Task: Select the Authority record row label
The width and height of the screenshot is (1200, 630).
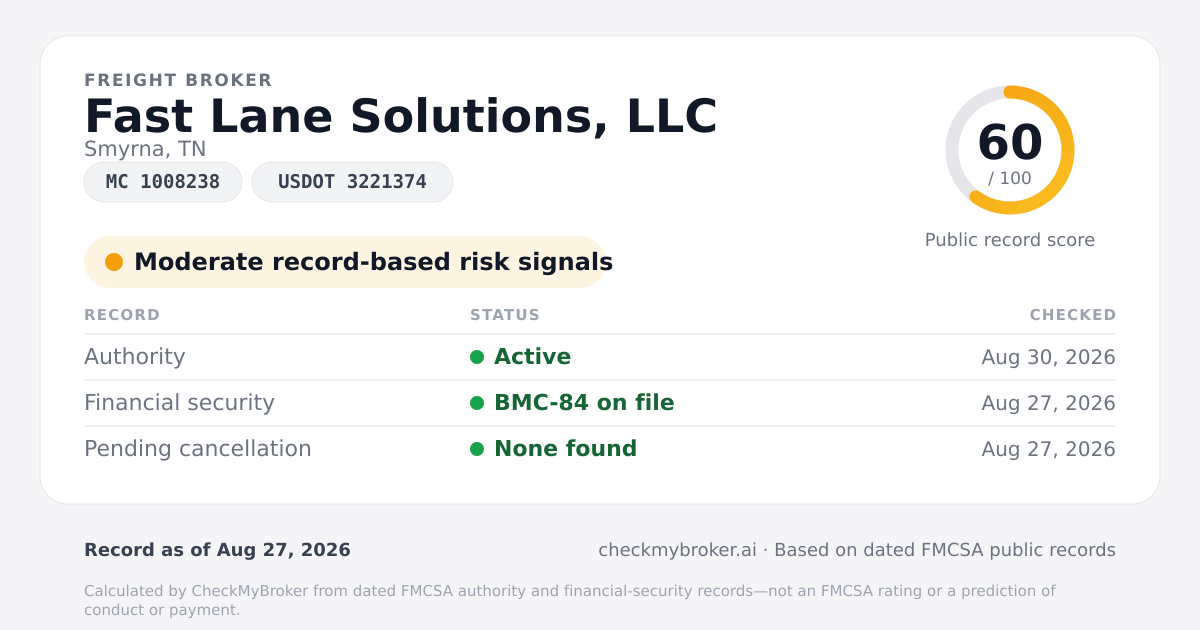Action: click(x=135, y=357)
